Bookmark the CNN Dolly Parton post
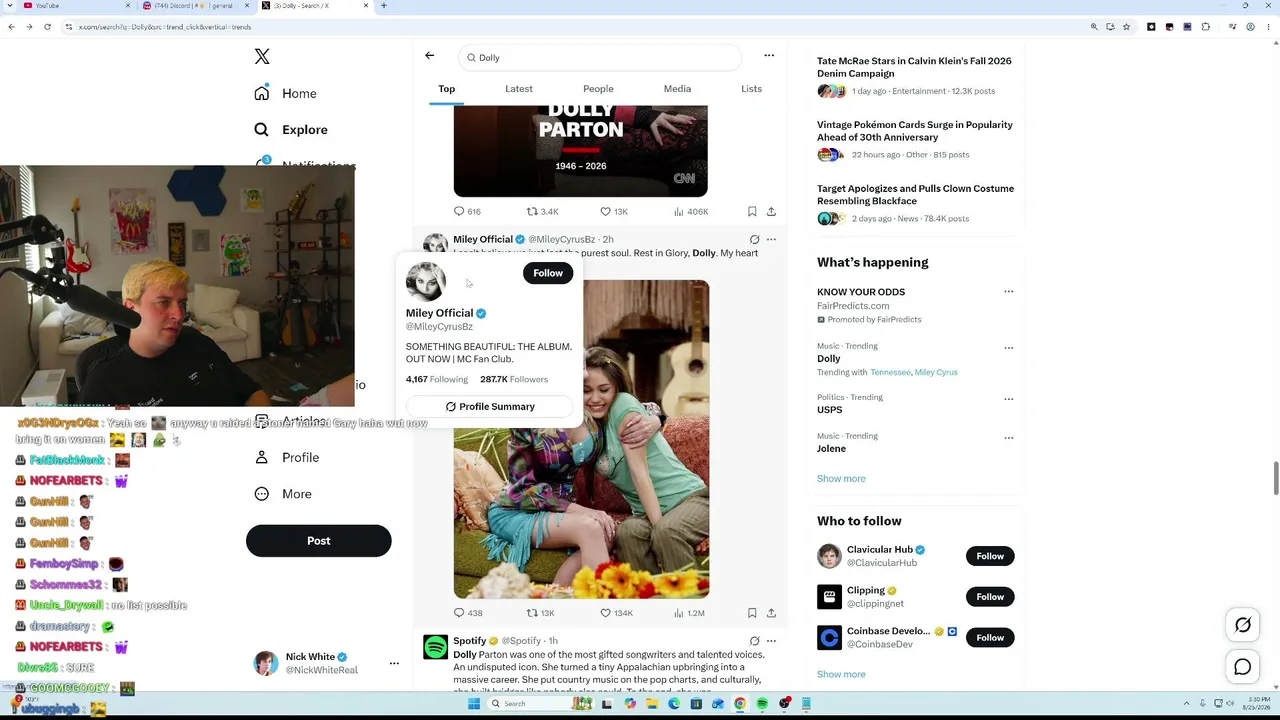 [x=752, y=212]
